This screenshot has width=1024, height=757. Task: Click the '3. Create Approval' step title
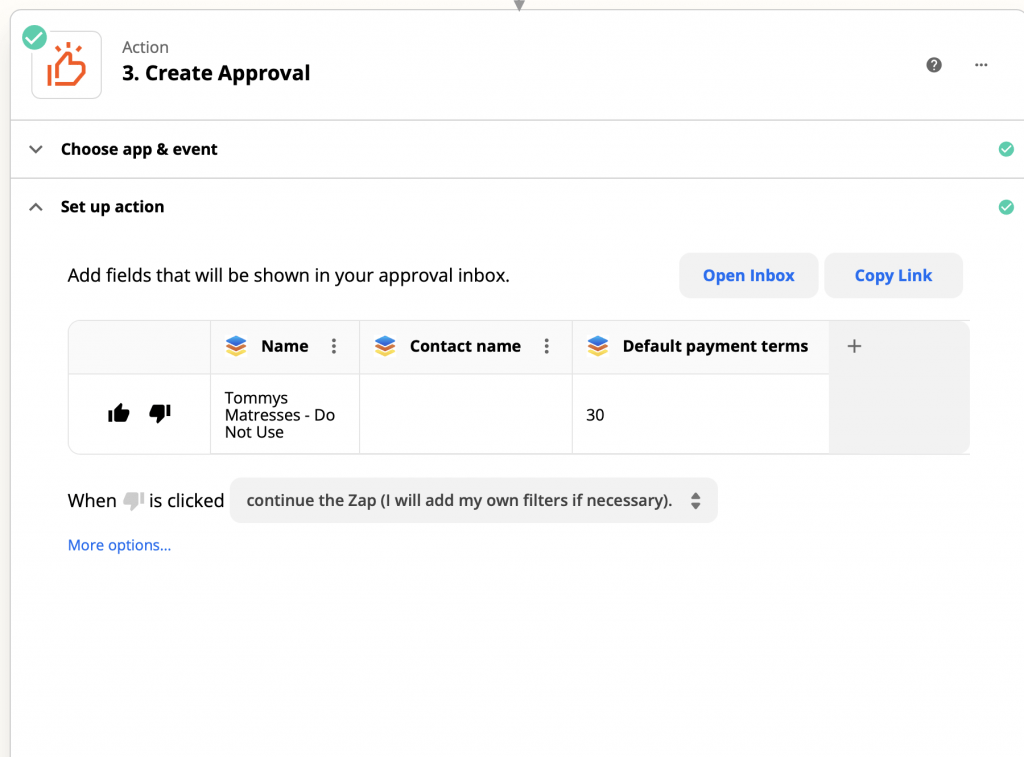click(216, 73)
